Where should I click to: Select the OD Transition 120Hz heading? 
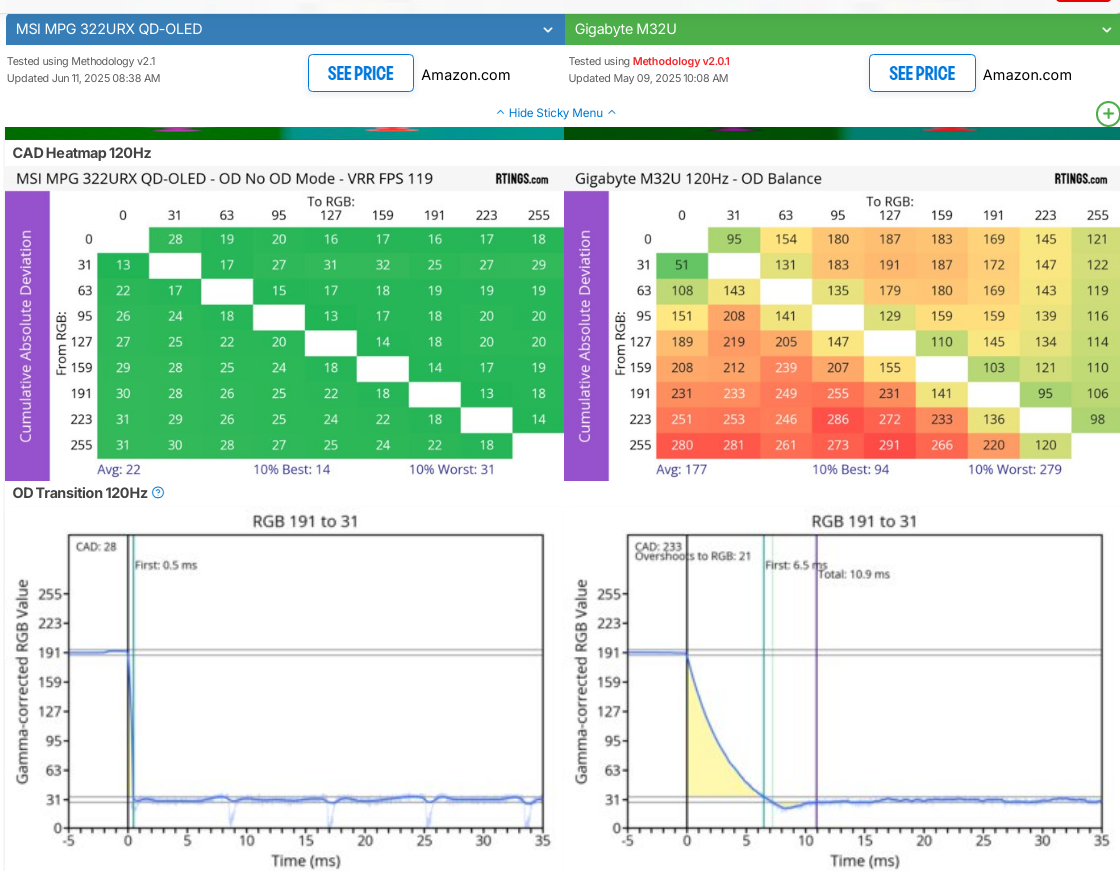[80, 493]
